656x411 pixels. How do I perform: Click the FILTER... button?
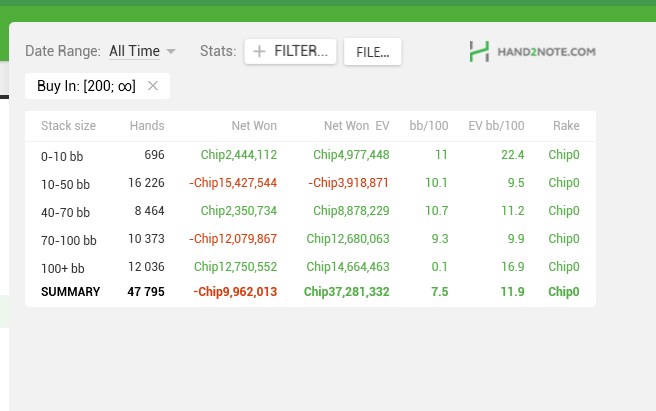click(290, 51)
